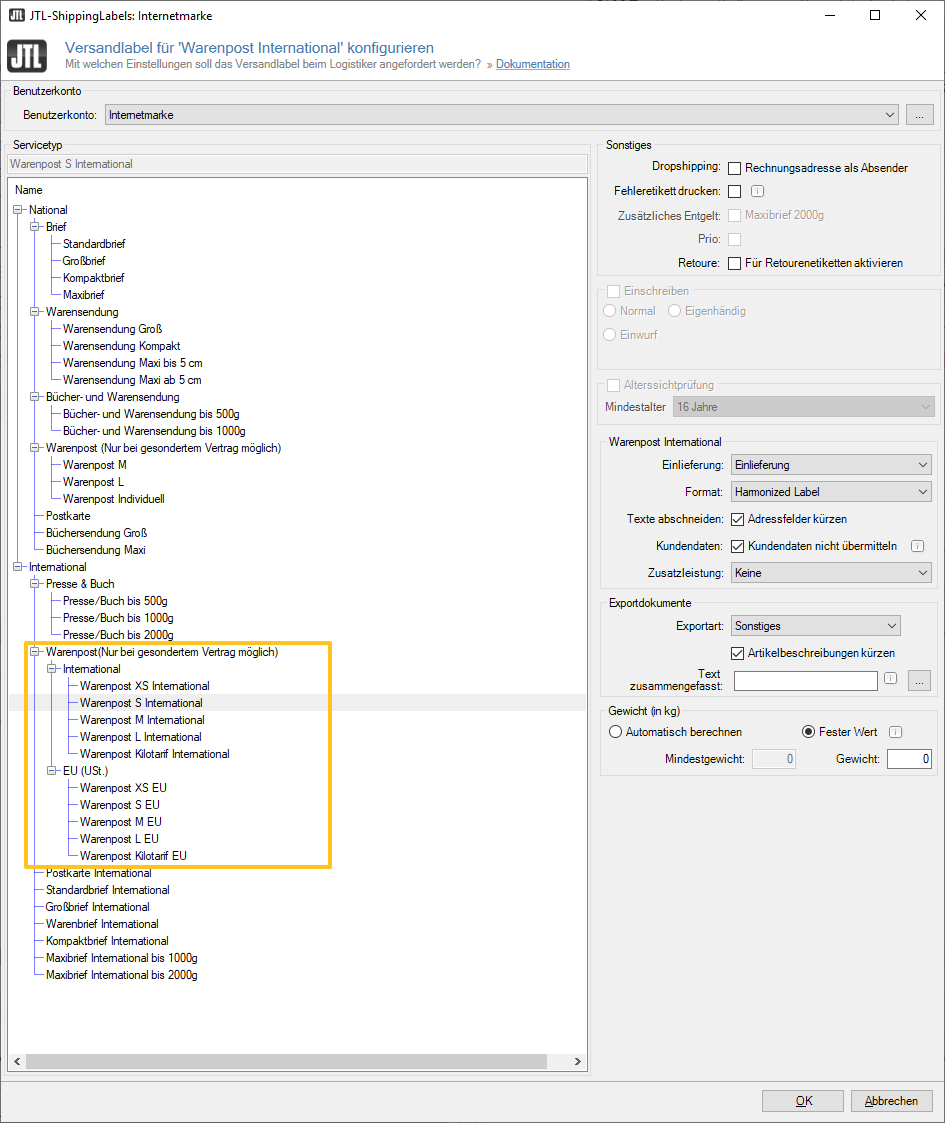
Task: Select Warenpost M International in tree
Action: click(x=142, y=720)
